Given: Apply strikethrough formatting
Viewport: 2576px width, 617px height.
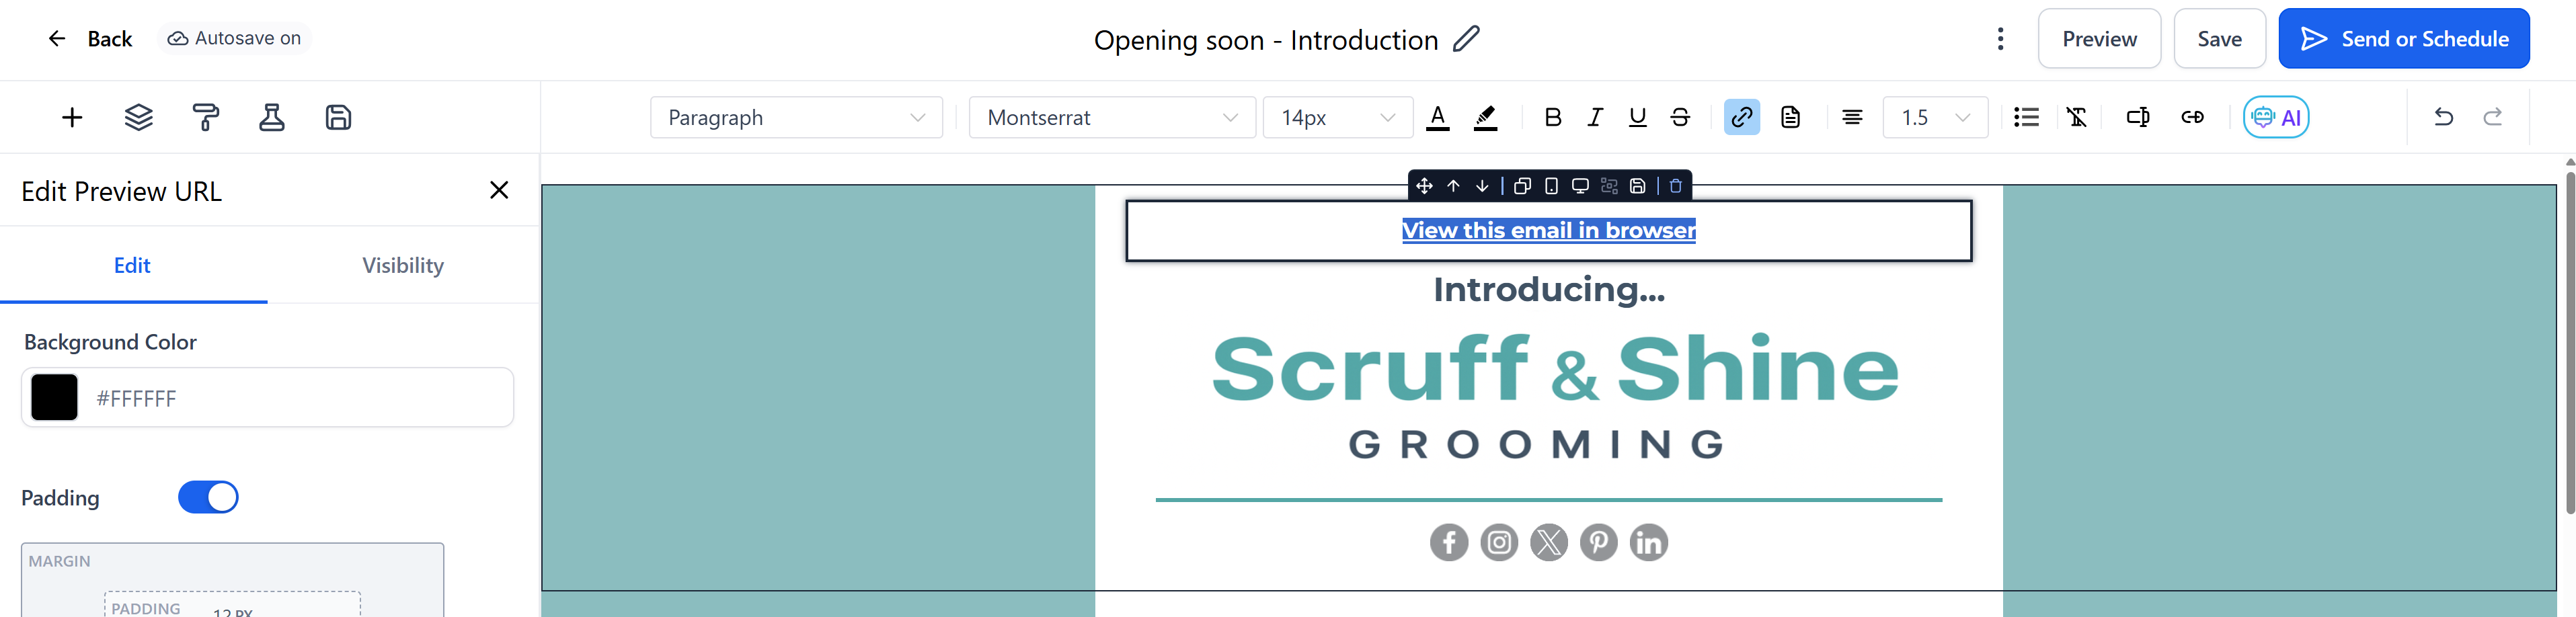Looking at the screenshot, I should (x=1680, y=117).
